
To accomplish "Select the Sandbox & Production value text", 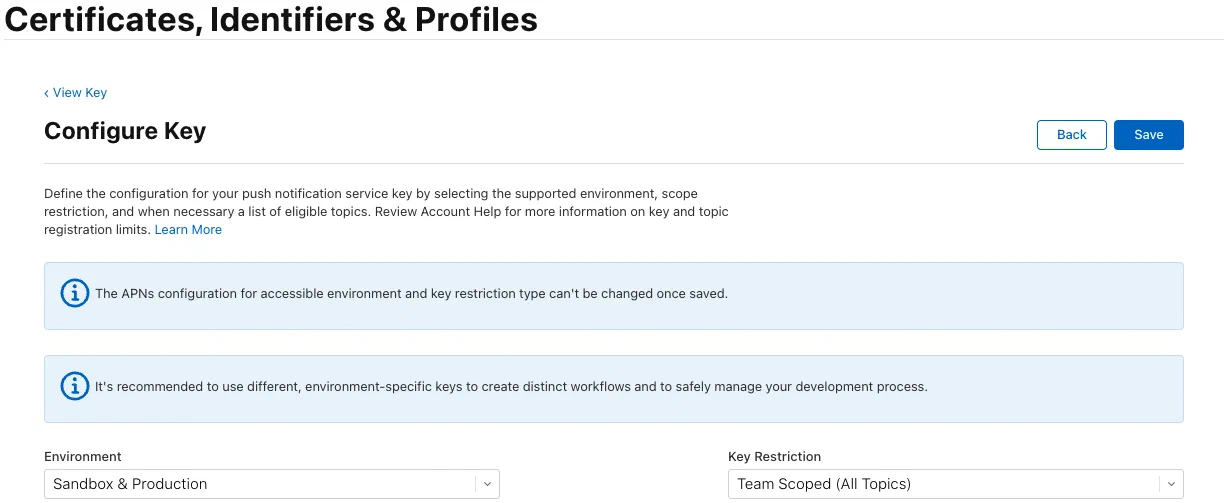I will tap(130, 484).
